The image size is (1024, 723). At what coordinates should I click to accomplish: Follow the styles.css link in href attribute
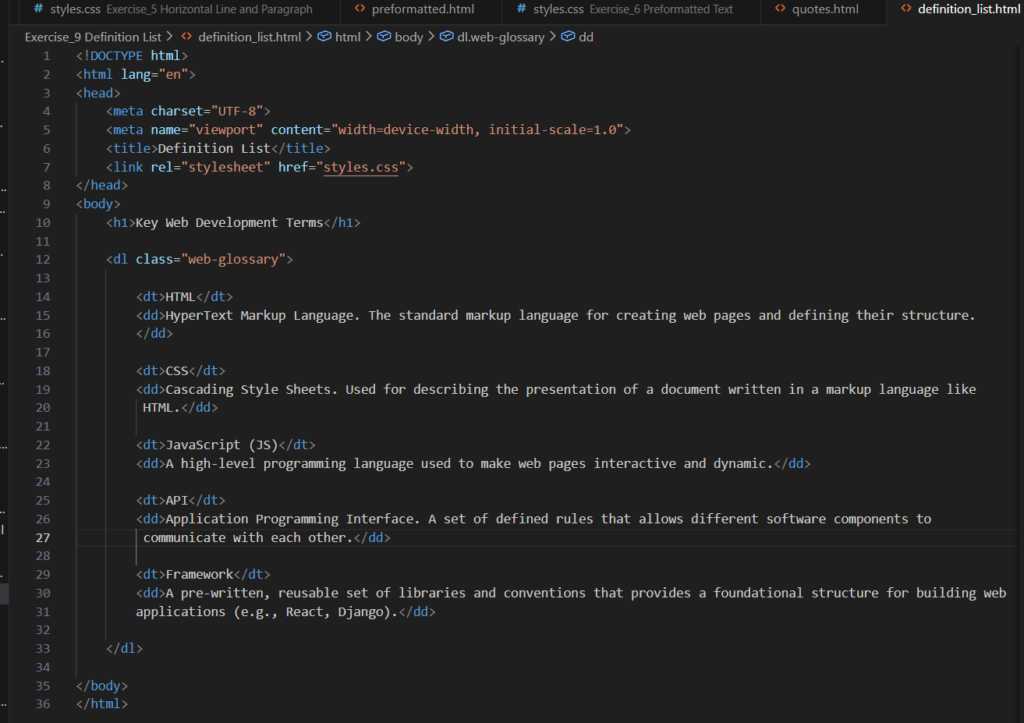tap(361, 167)
